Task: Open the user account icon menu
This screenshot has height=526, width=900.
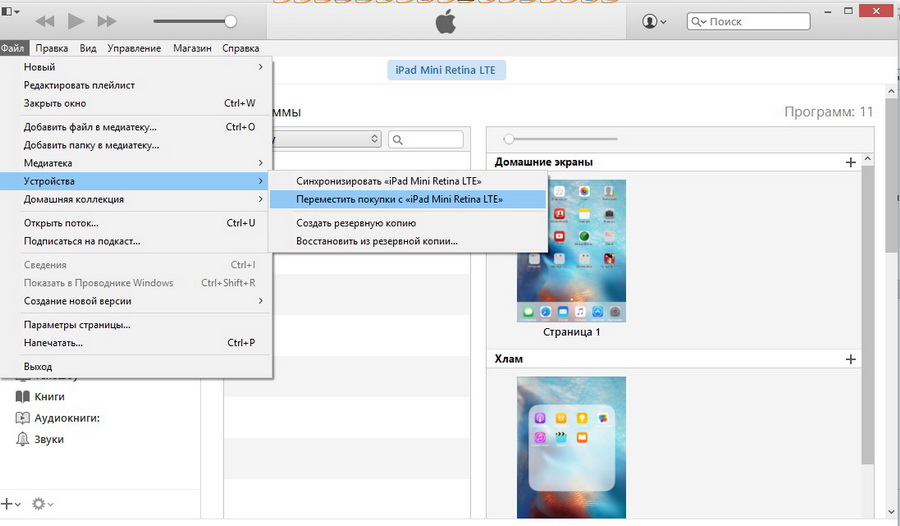Action: (655, 21)
